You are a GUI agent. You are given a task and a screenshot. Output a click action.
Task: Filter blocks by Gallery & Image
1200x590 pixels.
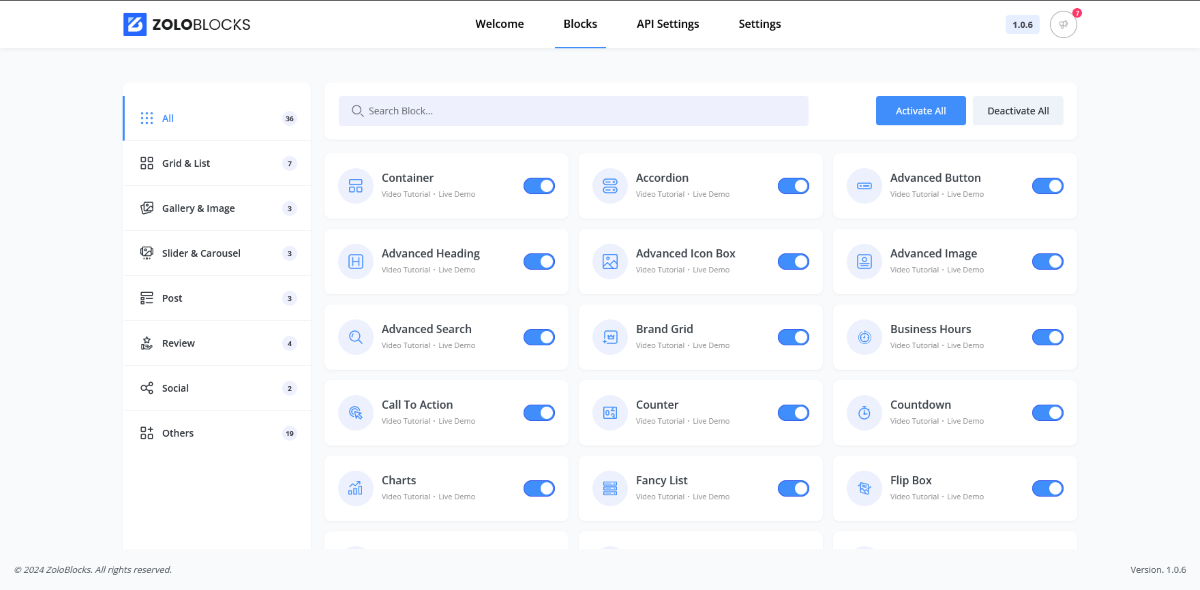coord(217,208)
